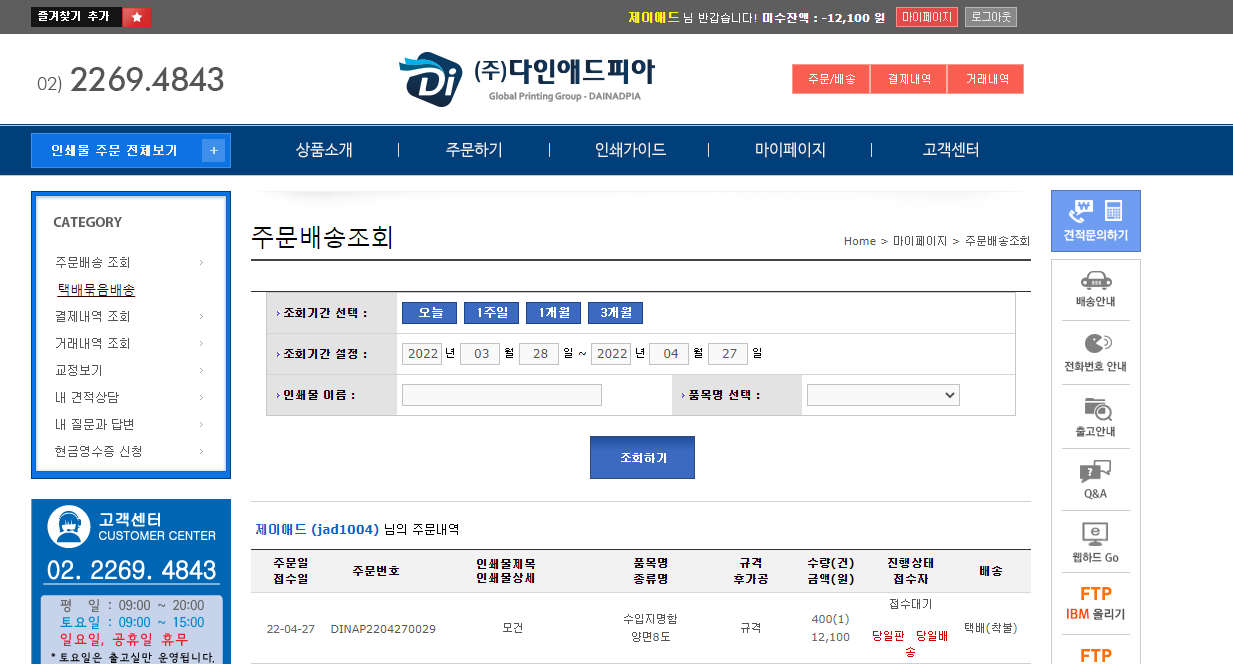Click the 로그아웃 button
Viewport: 1233px width, 664px height.
[x=990, y=17]
